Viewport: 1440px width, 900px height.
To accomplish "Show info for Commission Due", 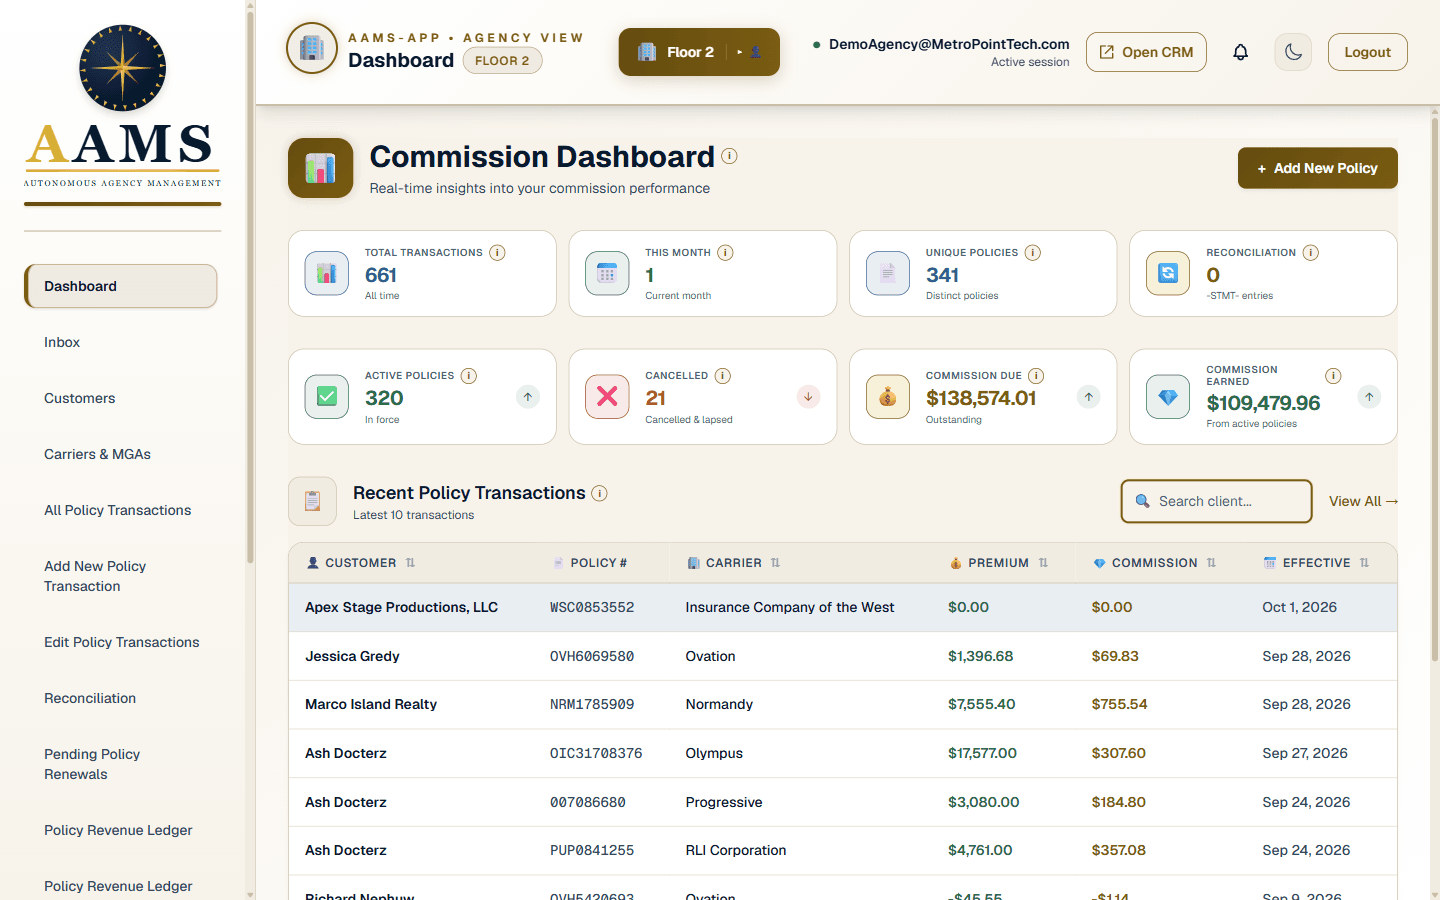I will pos(1037,376).
